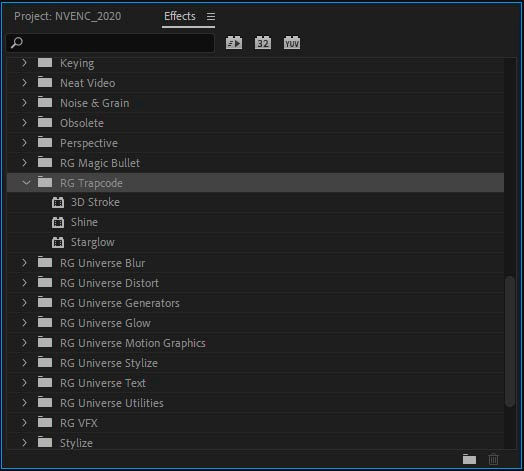The height and width of the screenshot is (471, 524).
Task: Click the Perspective folder icon
Action: pyautogui.click(x=45, y=142)
